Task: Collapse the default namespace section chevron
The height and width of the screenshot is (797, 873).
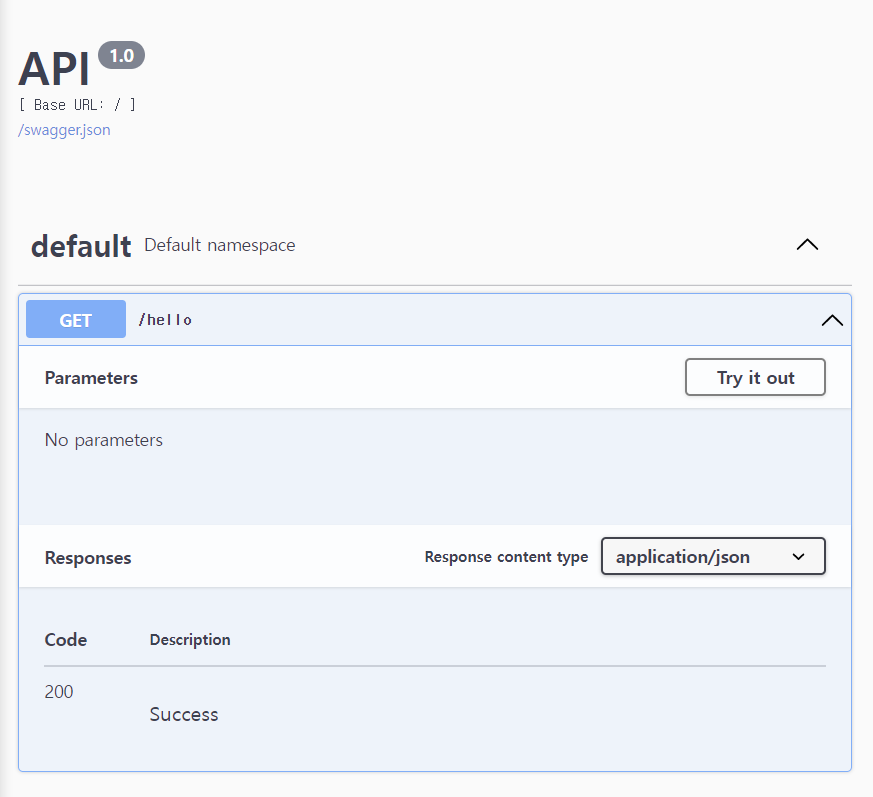Action: pos(807,245)
